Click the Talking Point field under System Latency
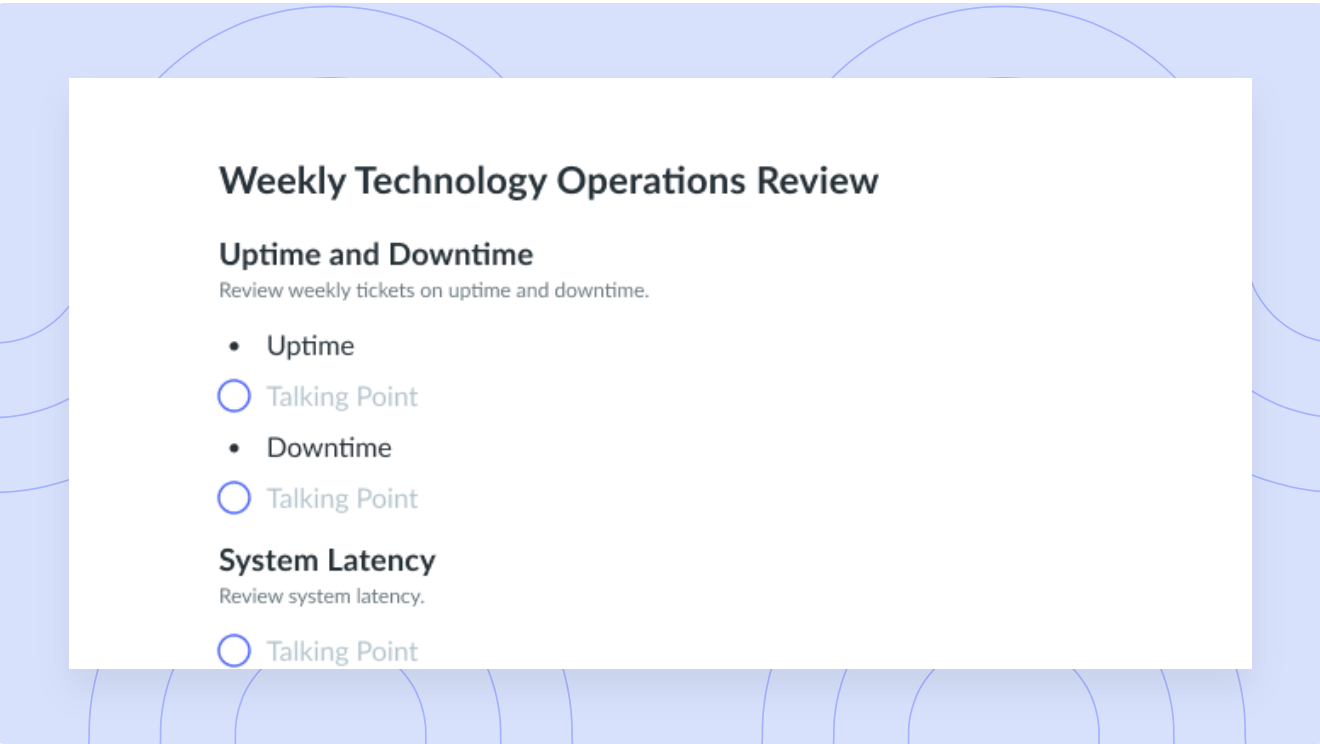This screenshot has height=744, width=1320. click(x=342, y=652)
